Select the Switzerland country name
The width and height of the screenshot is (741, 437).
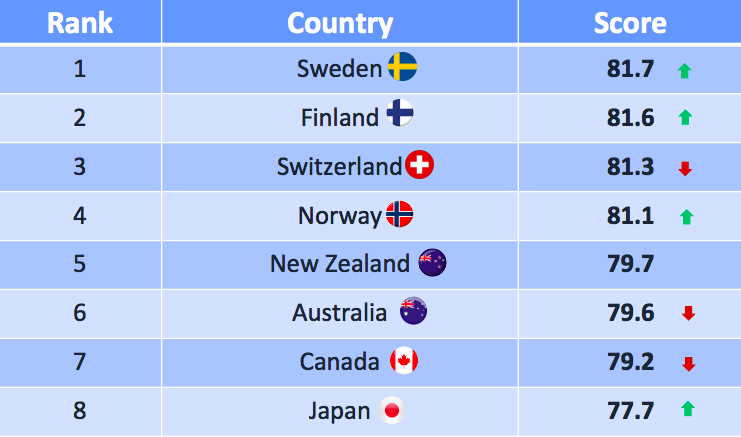[x=339, y=167]
